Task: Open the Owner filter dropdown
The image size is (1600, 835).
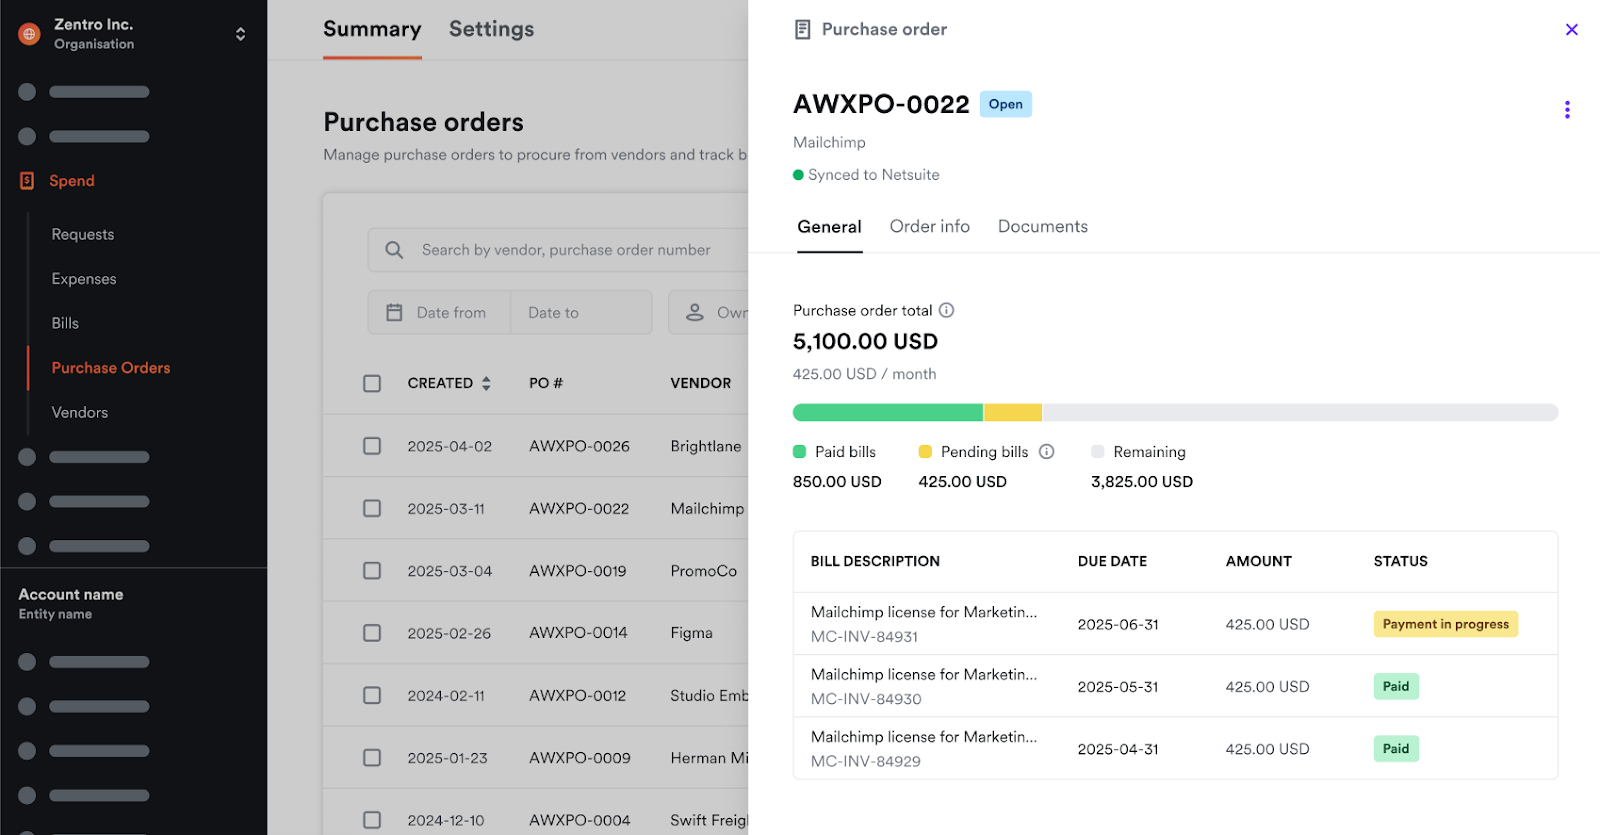Action: (712, 313)
